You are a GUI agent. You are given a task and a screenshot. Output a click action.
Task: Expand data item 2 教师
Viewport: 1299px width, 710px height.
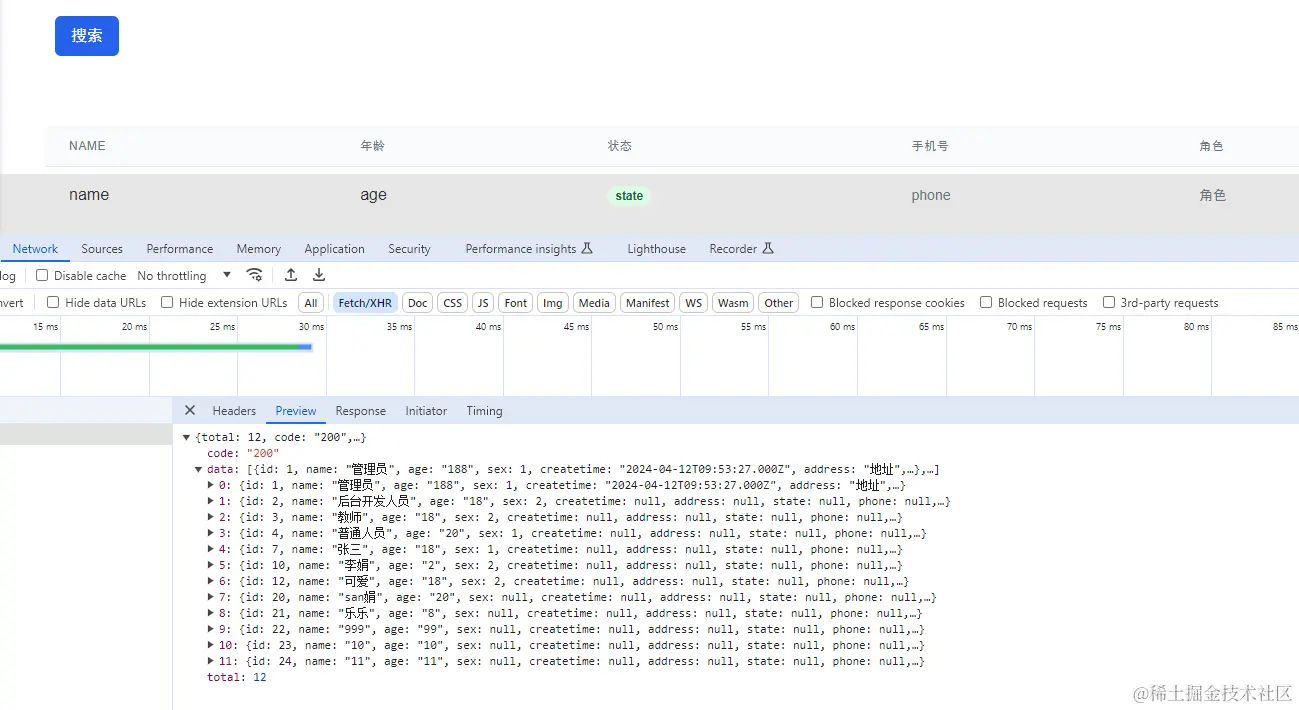coord(211,518)
